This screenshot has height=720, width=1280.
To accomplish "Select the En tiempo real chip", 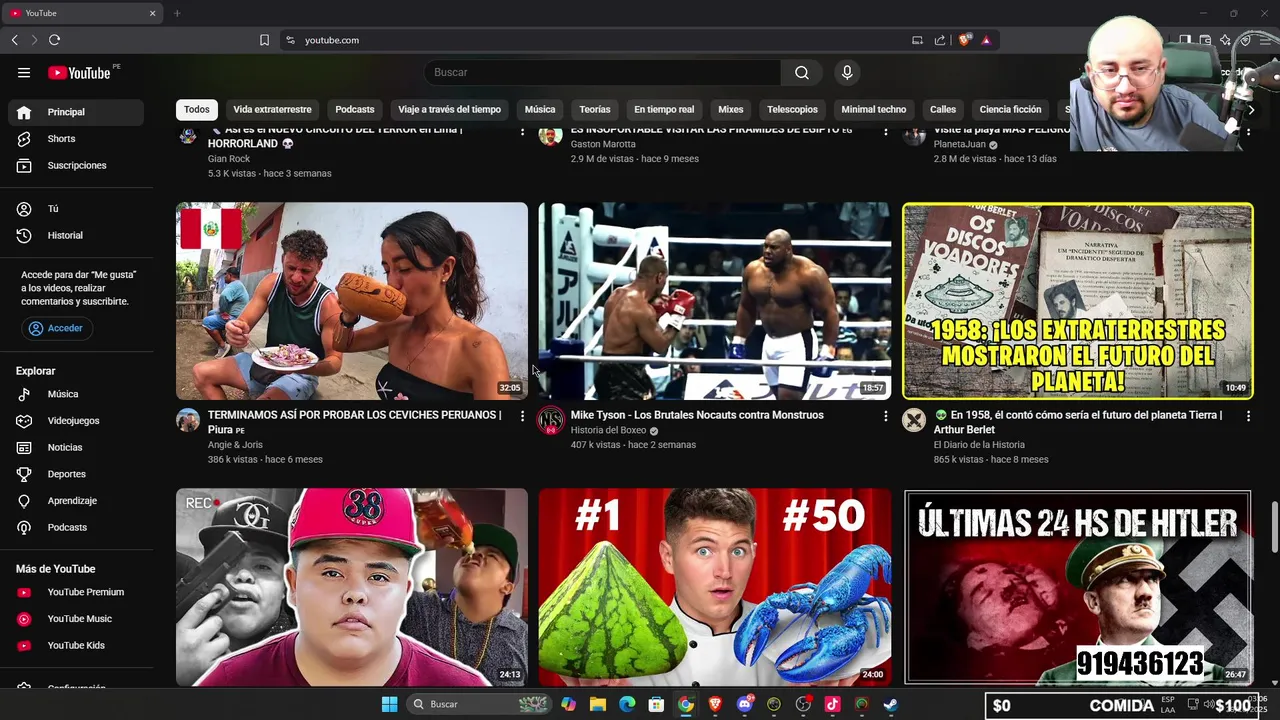I will pos(664,109).
